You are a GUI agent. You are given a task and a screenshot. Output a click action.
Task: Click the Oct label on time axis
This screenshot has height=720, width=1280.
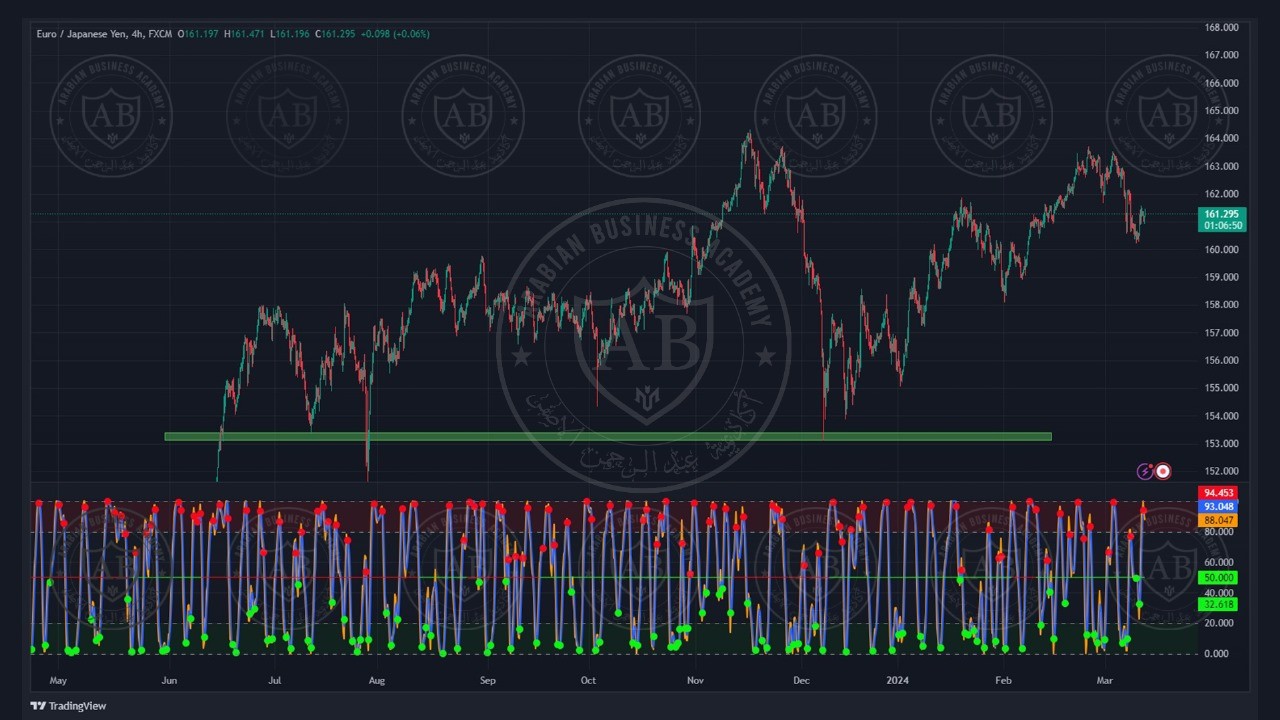(588, 681)
